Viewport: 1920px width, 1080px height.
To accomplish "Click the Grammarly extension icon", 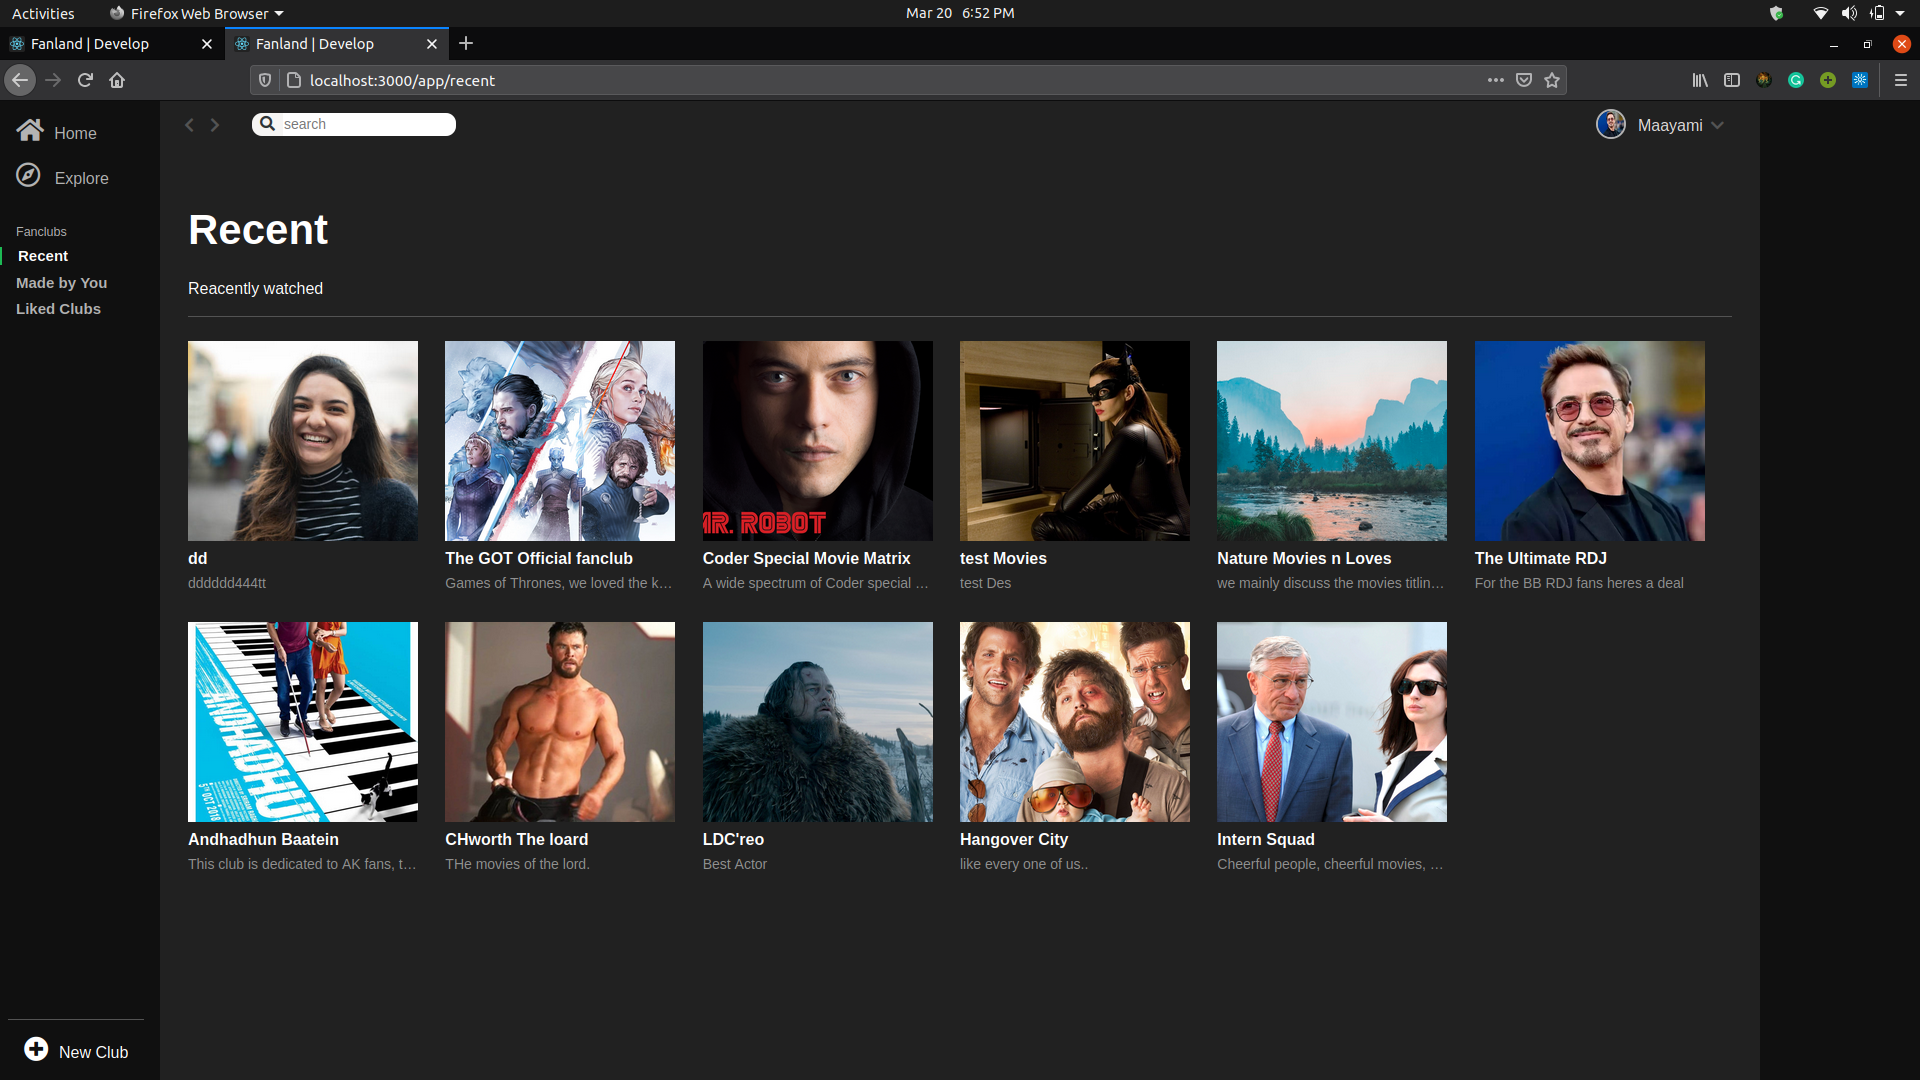I will point(1796,80).
